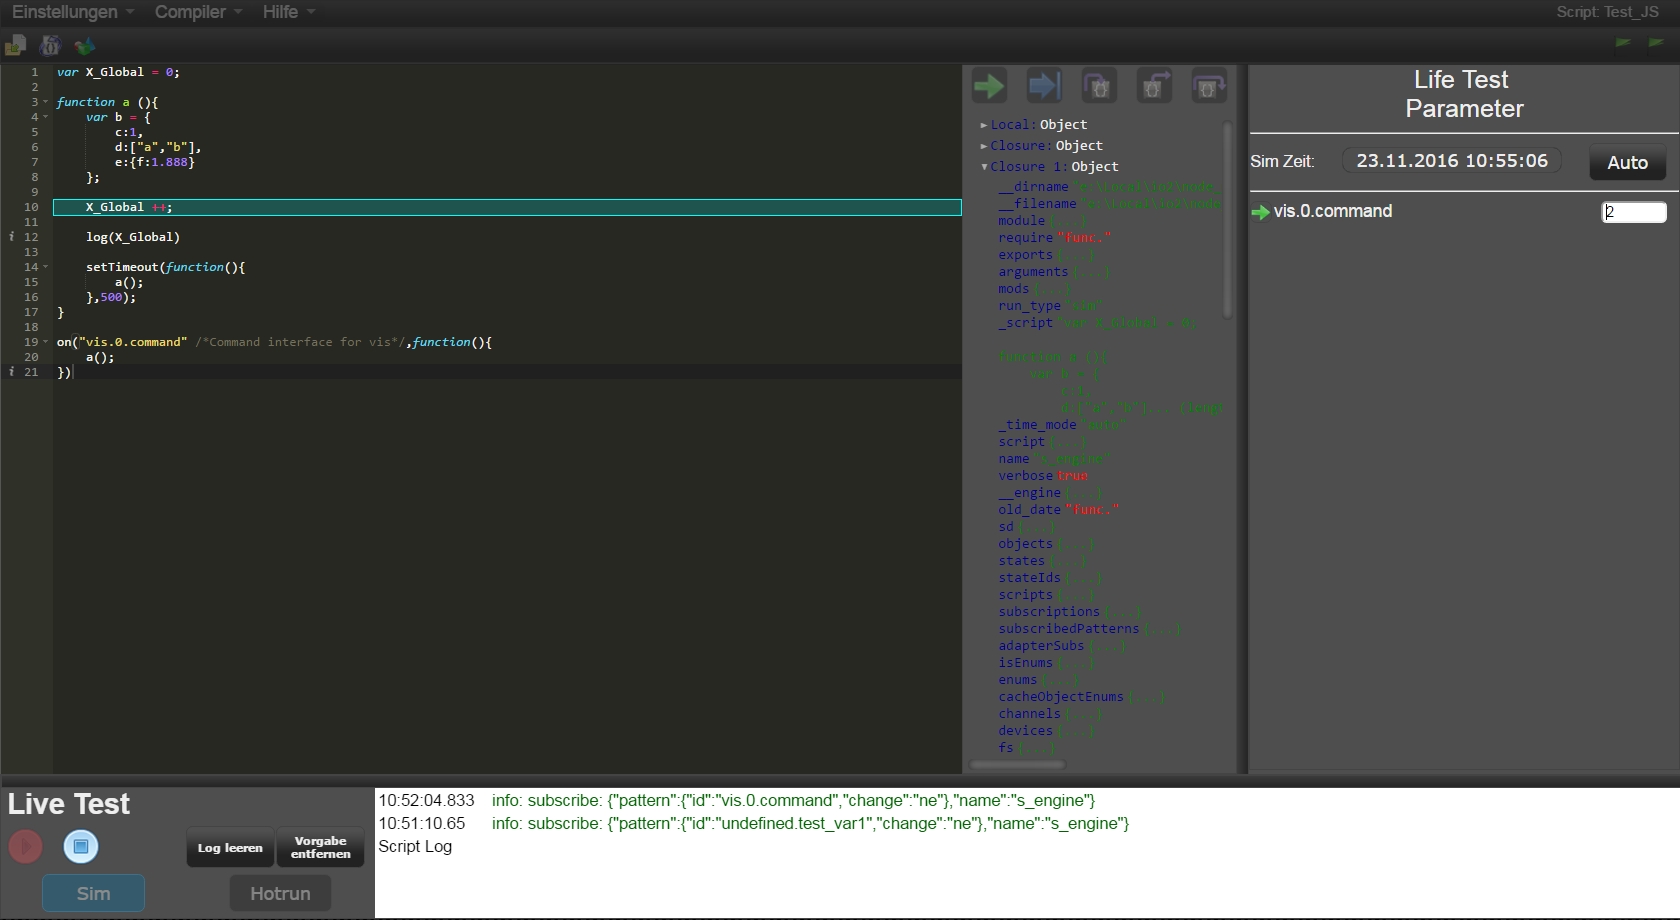The width and height of the screenshot is (1680, 920).
Task: Expand the Local: Object tree node
Action: coord(984,125)
